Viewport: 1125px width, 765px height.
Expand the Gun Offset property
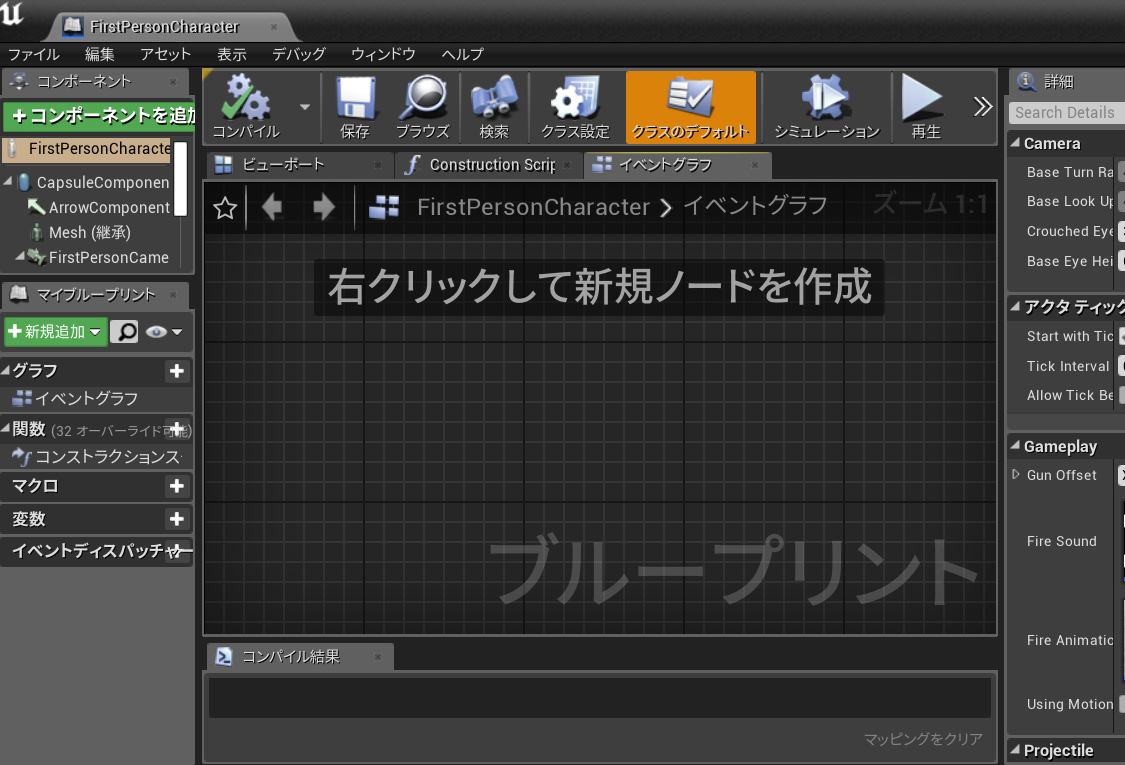point(1015,474)
